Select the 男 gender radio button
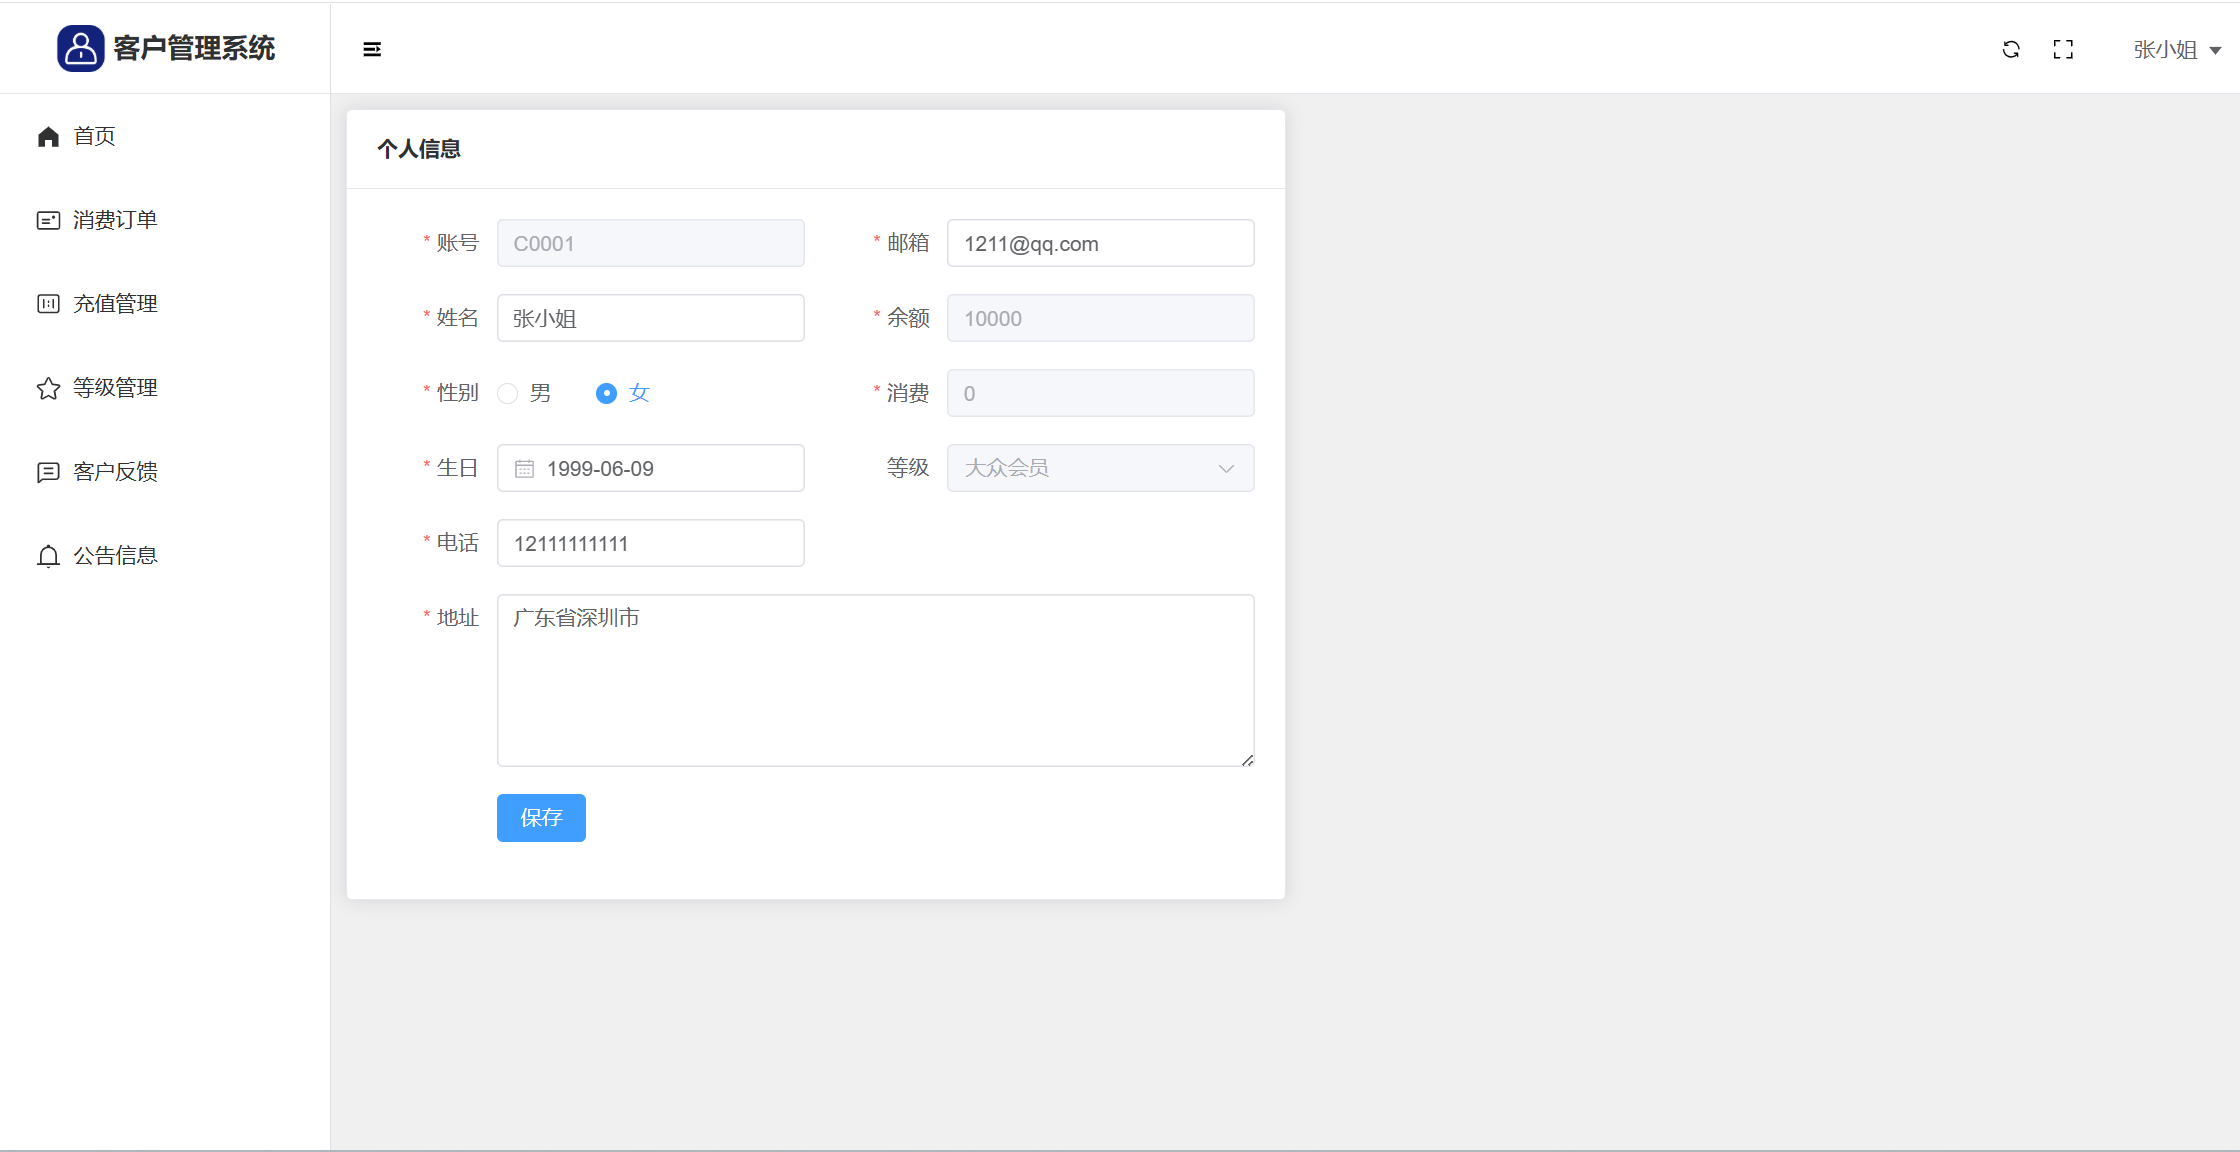This screenshot has height=1152, width=2240. (508, 393)
